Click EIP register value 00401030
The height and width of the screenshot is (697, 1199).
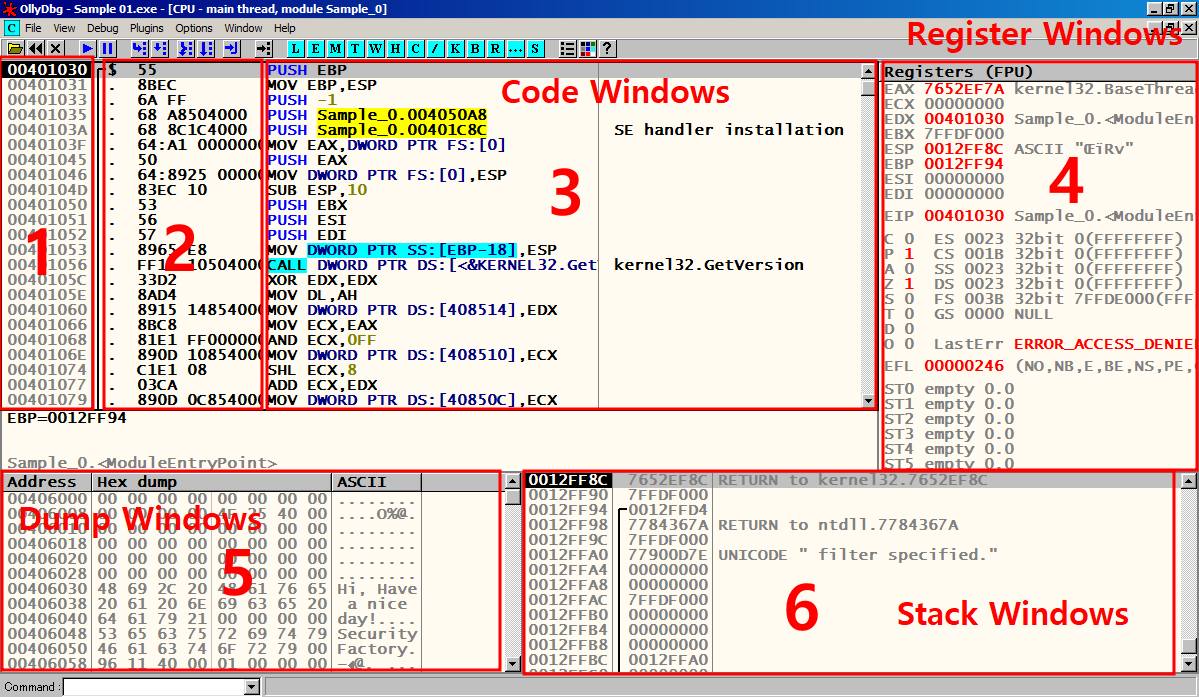point(963,216)
